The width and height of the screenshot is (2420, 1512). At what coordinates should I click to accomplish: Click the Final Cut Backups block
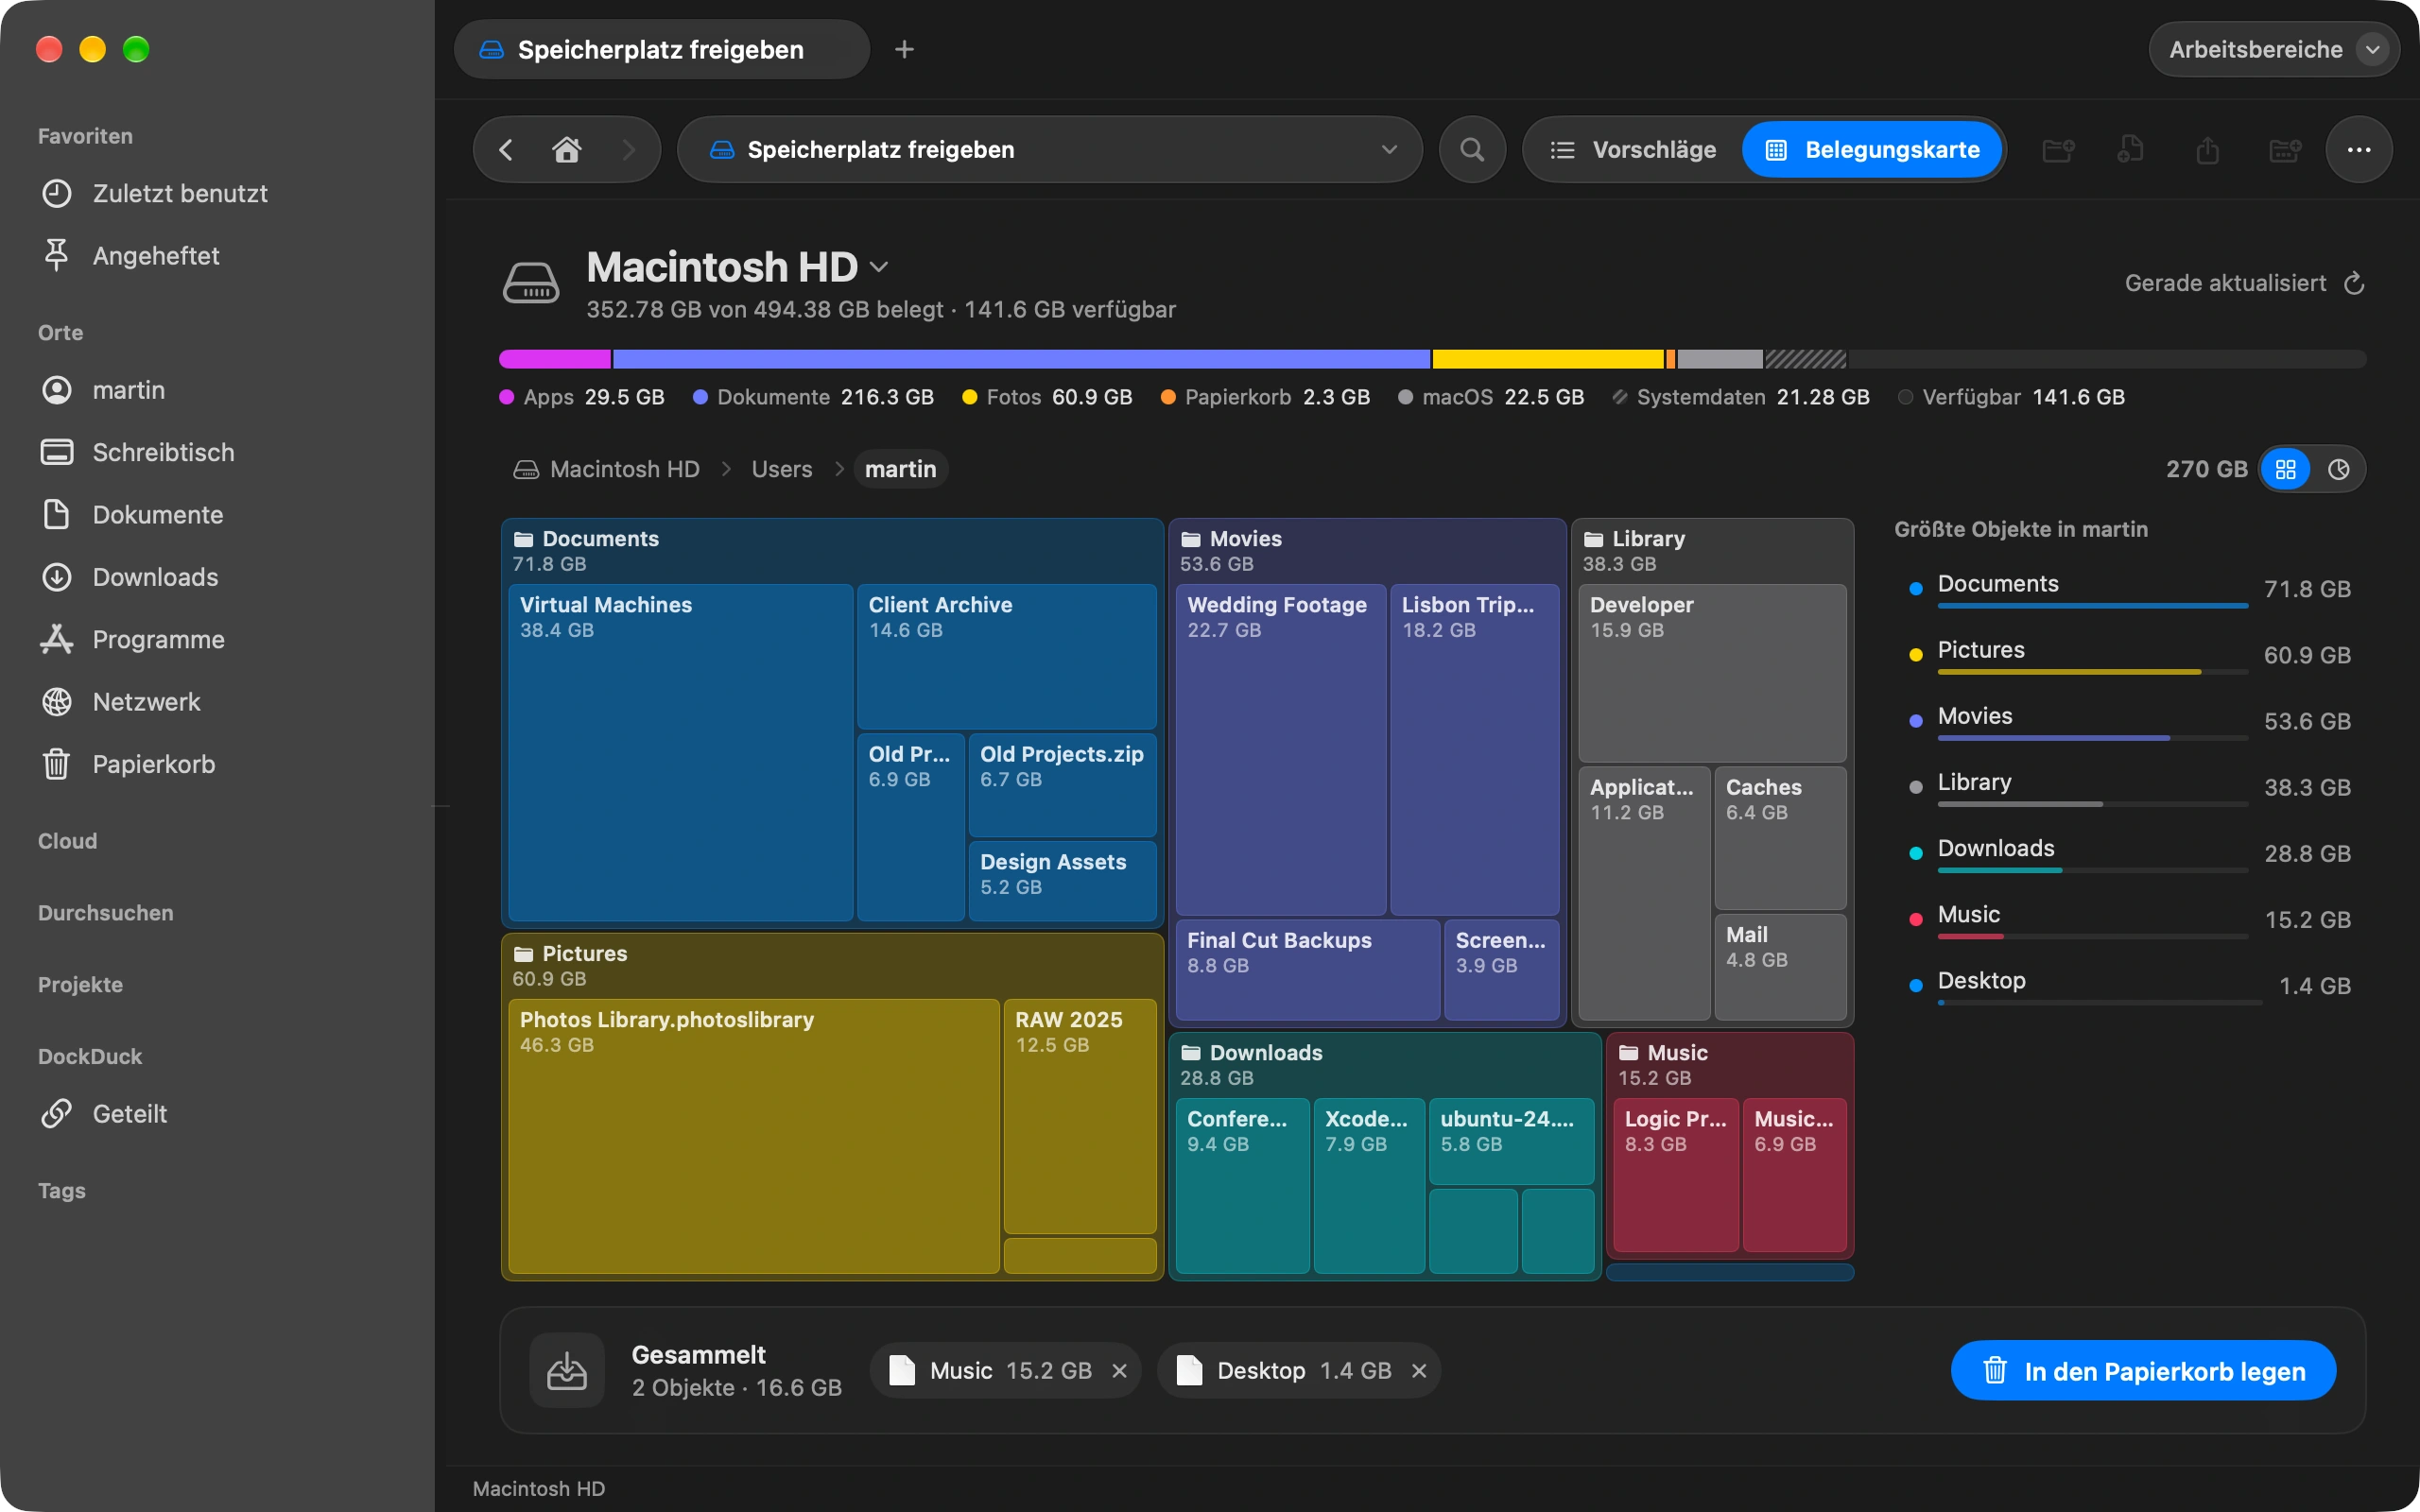click(x=1308, y=970)
